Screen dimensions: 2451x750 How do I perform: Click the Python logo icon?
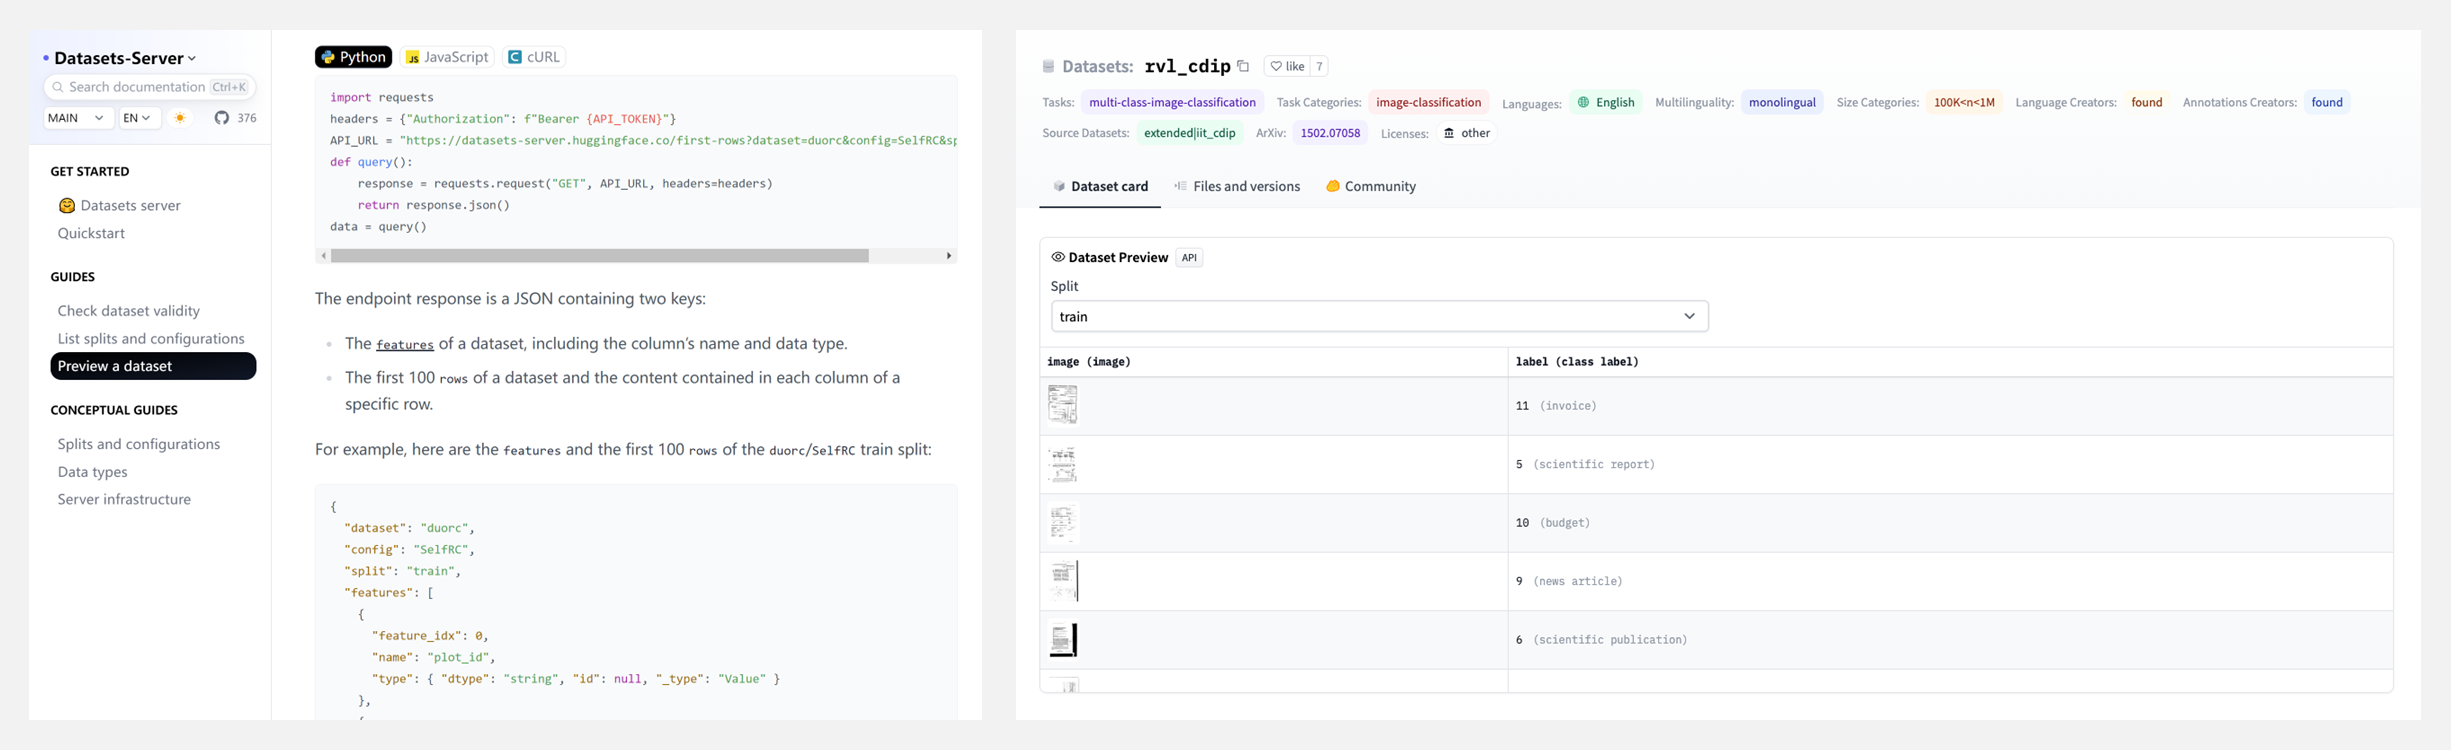[x=328, y=57]
